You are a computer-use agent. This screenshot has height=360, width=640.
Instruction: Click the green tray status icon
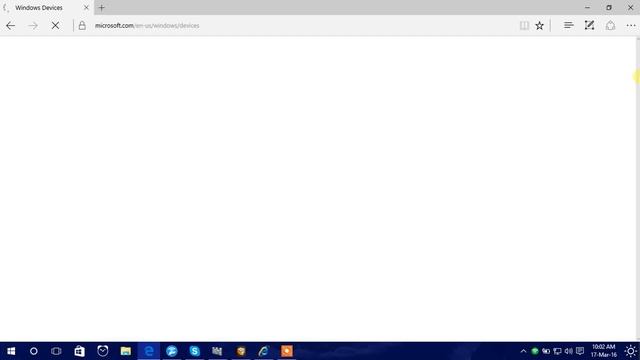click(535, 351)
